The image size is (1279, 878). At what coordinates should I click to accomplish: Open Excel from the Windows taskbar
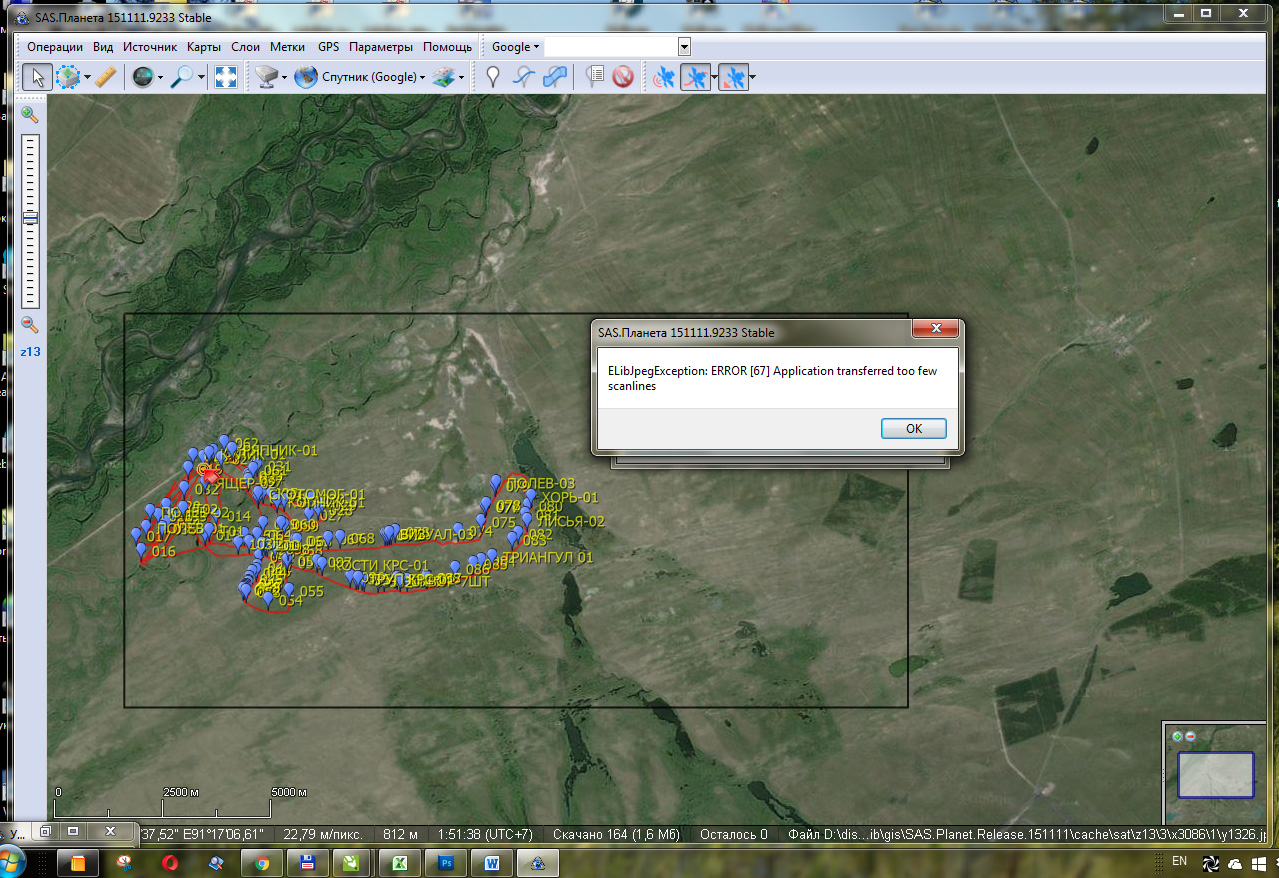tap(399, 862)
